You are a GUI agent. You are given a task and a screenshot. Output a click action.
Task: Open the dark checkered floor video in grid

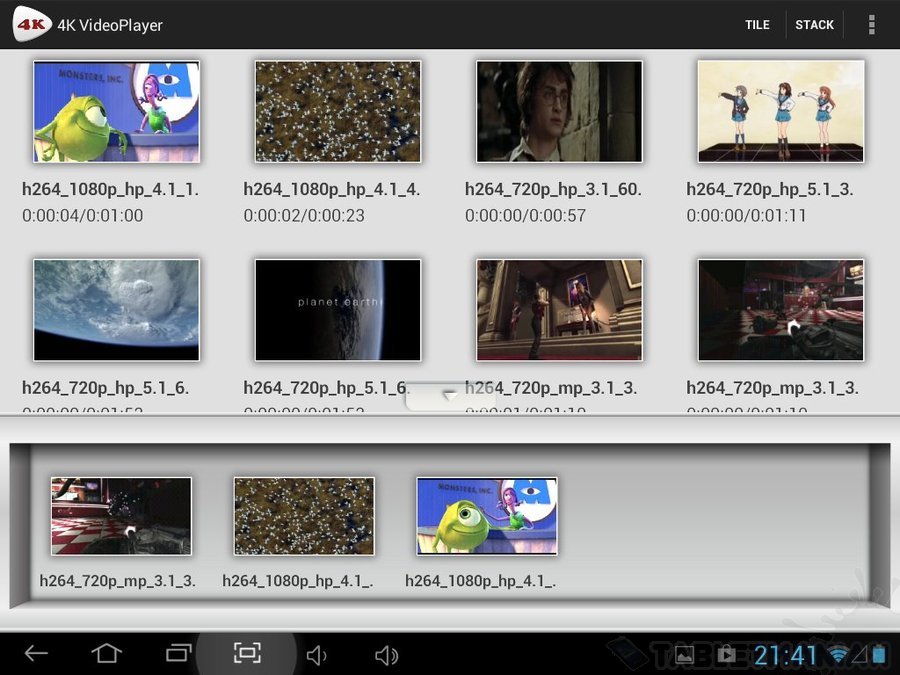pyautogui.click(x=781, y=310)
